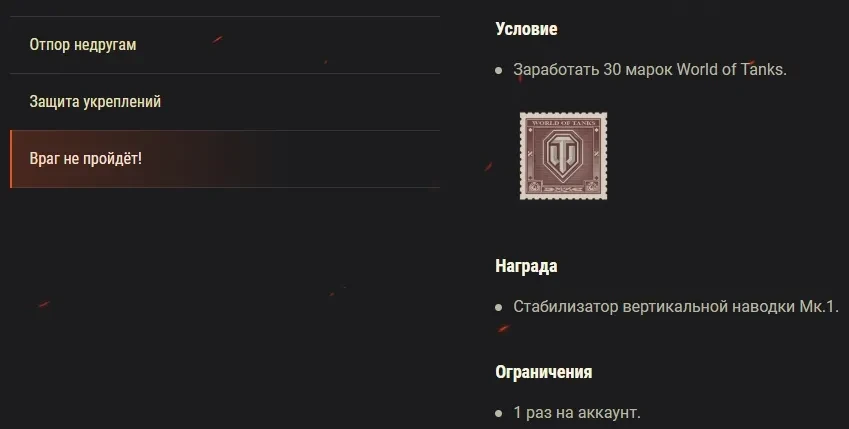Click the '1 раз на аккаунт' restriction text
This screenshot has width=849, height=429.
(x=577, y=413)
